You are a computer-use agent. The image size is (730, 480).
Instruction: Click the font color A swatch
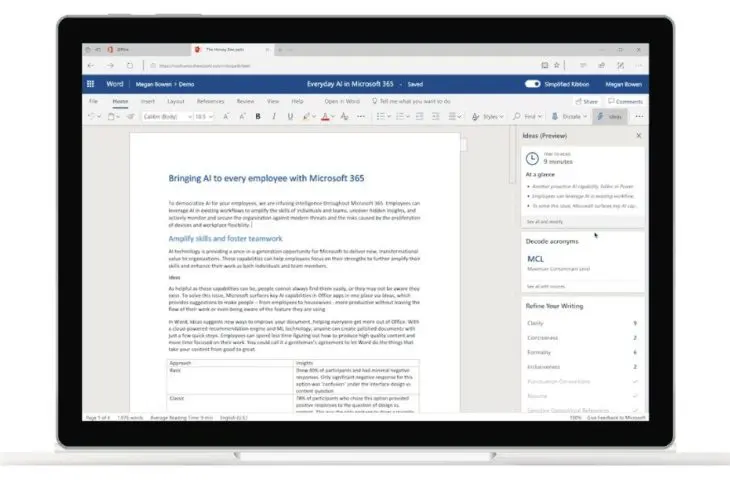pyautogui.click(x=325, y=116)
